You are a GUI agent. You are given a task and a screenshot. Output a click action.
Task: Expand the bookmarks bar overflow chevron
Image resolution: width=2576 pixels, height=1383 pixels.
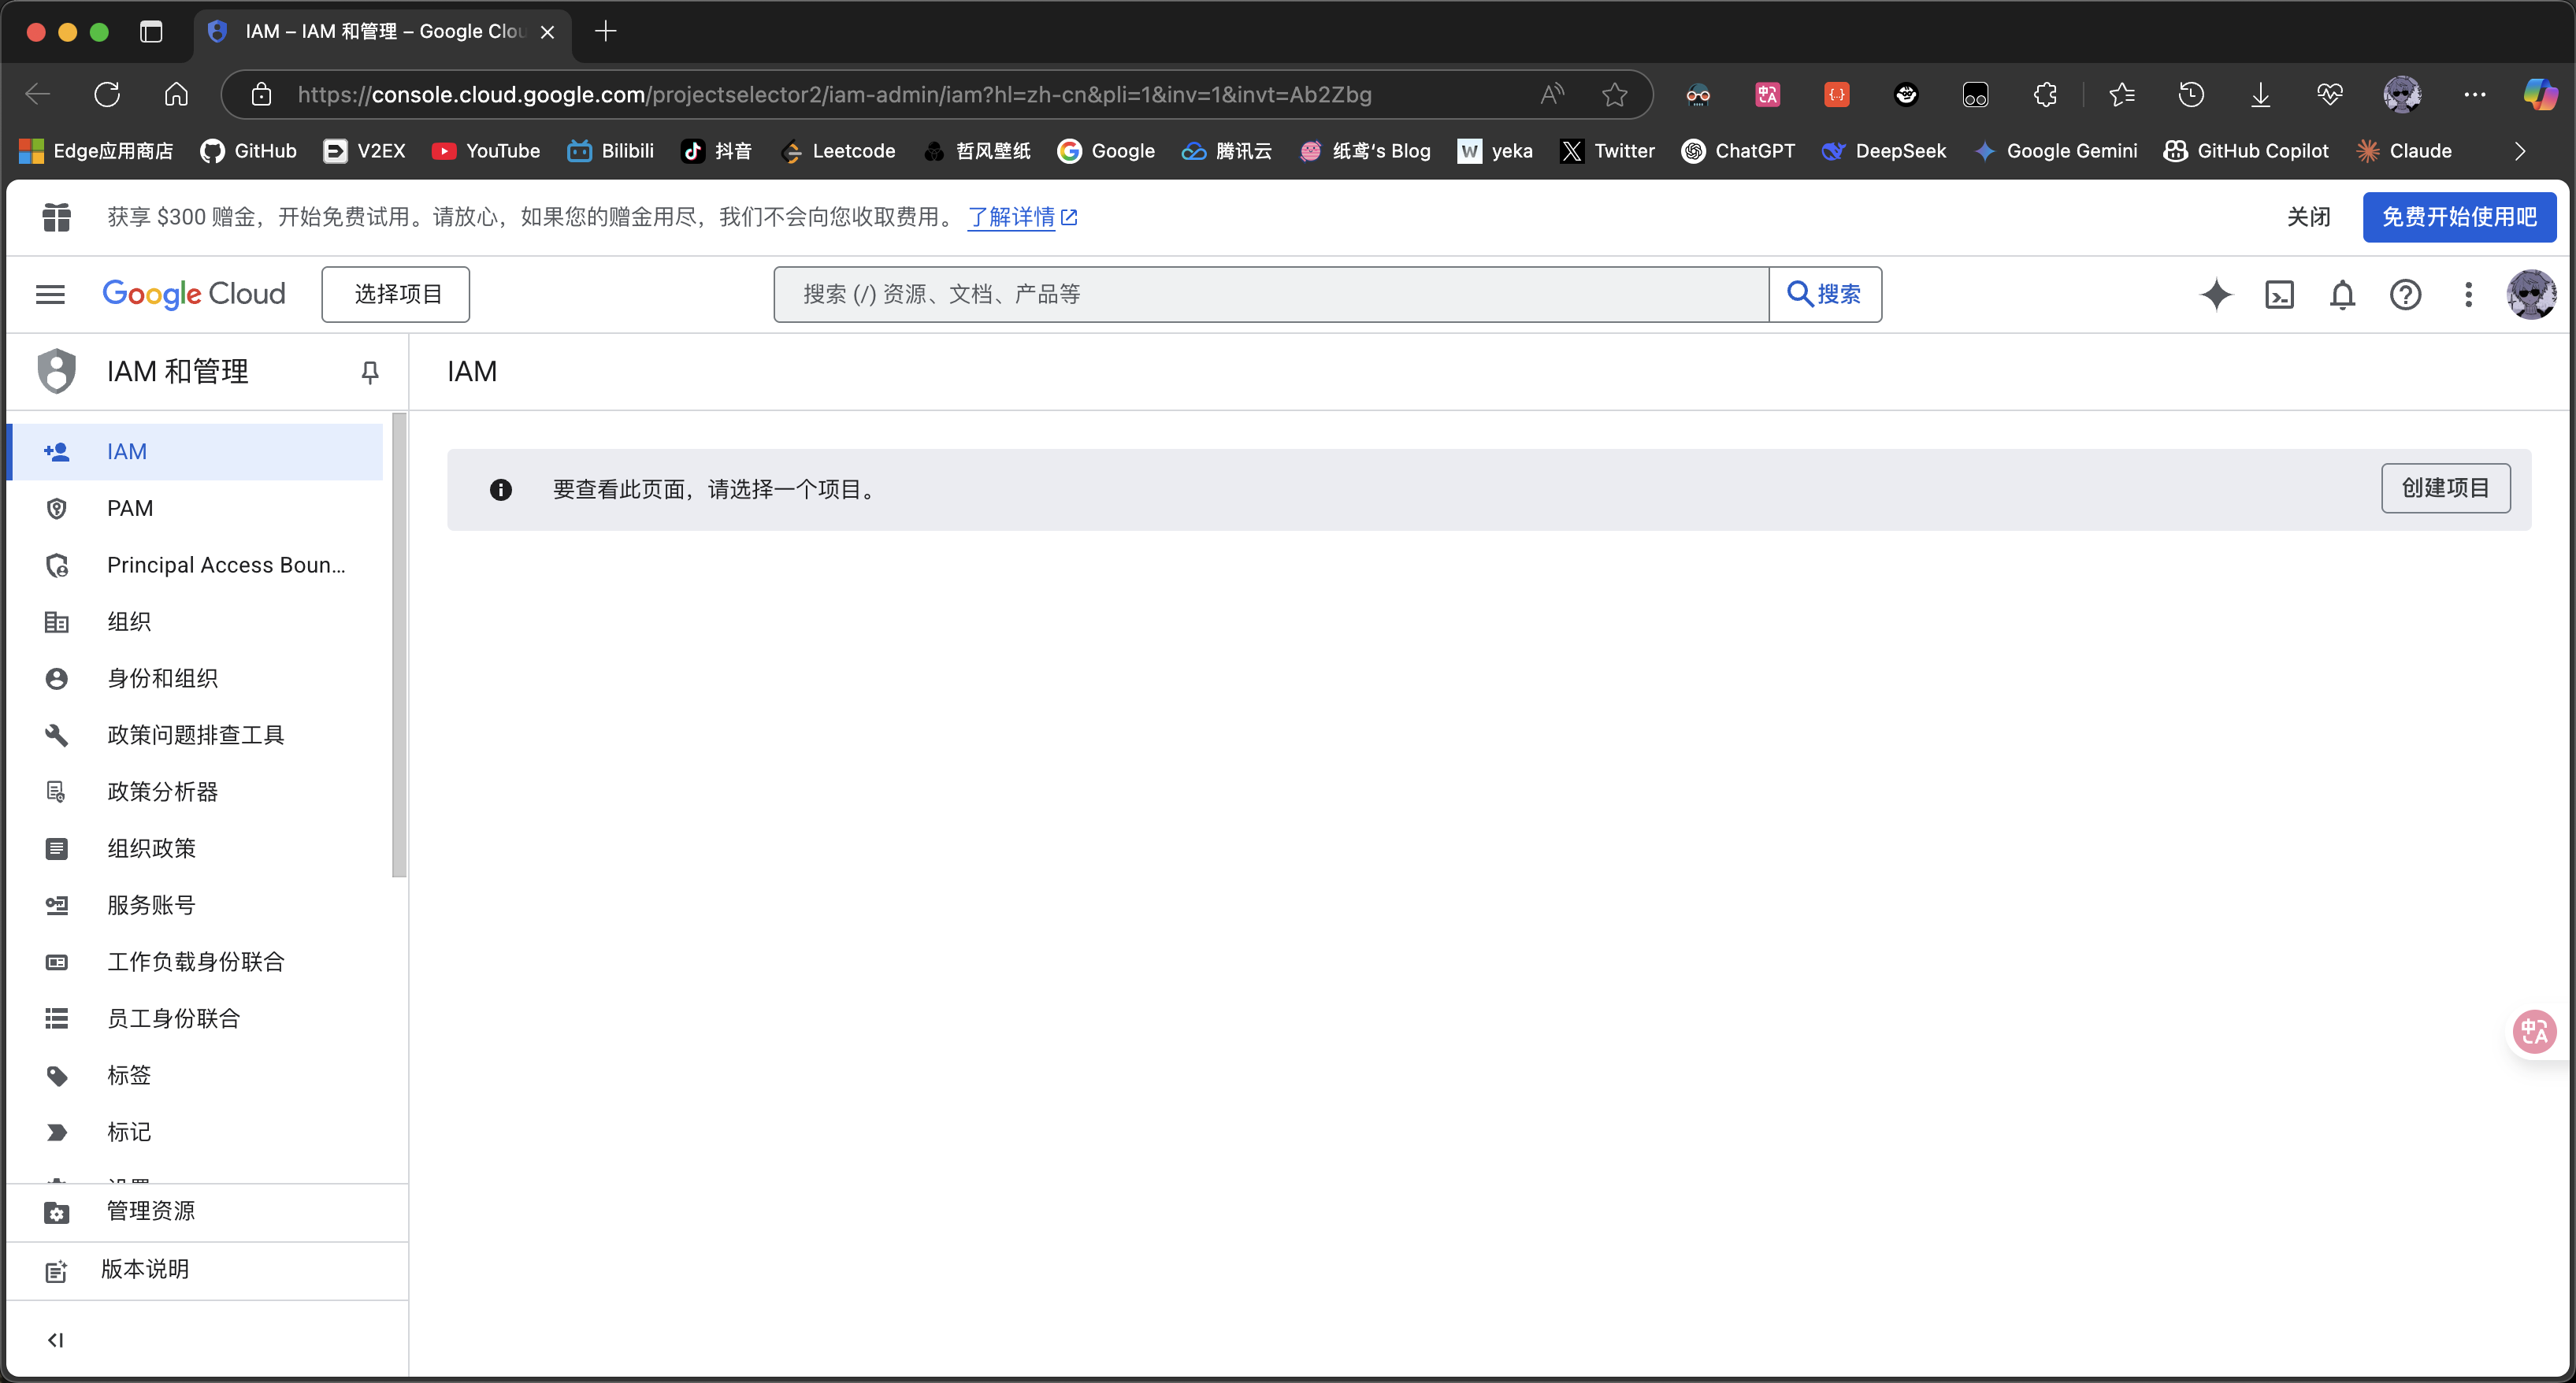(x=2519, y=151)
